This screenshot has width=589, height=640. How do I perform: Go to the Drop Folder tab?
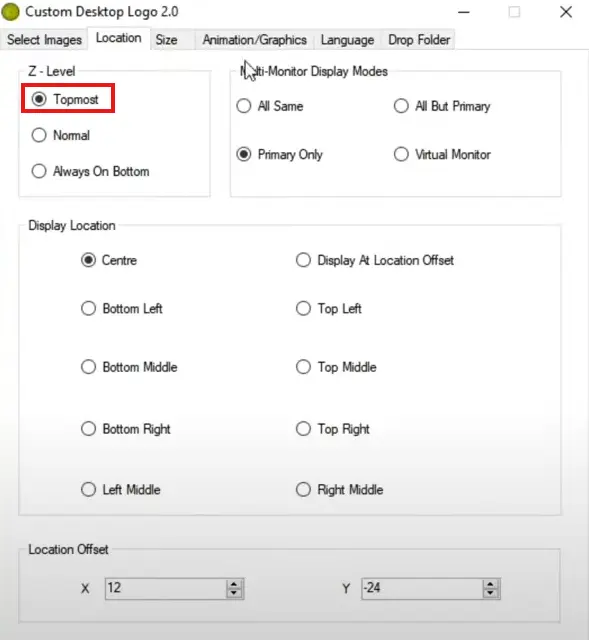coord(419,40)
